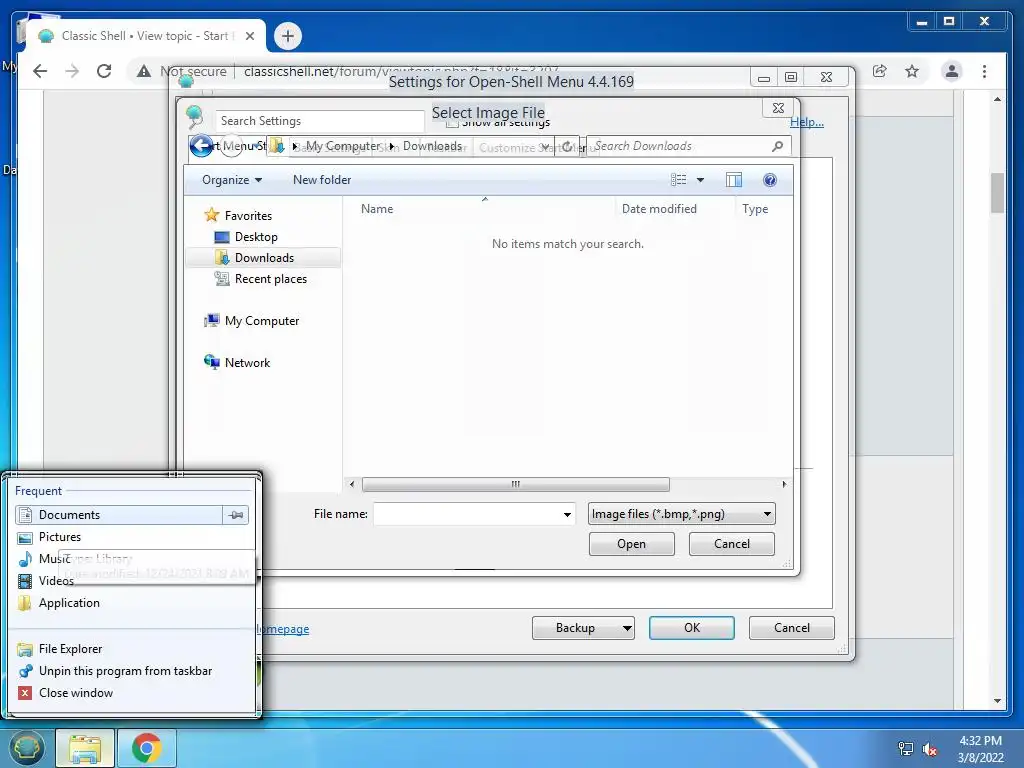Click Cancel in the Open-Shell settings window

[792, 628]
